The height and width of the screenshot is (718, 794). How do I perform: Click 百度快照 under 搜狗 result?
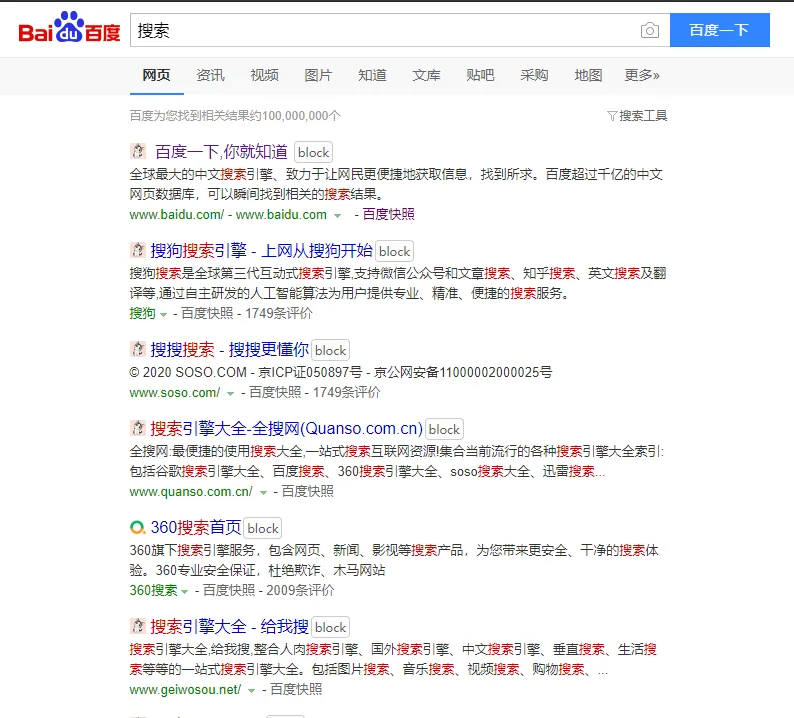[207, 313]
